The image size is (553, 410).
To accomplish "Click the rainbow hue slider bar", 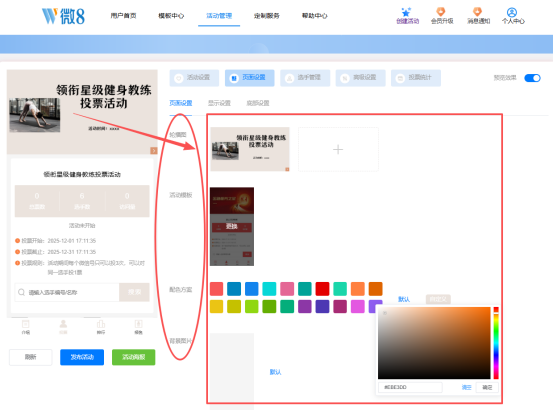I will pyautogui.click(x=496, y=343).
